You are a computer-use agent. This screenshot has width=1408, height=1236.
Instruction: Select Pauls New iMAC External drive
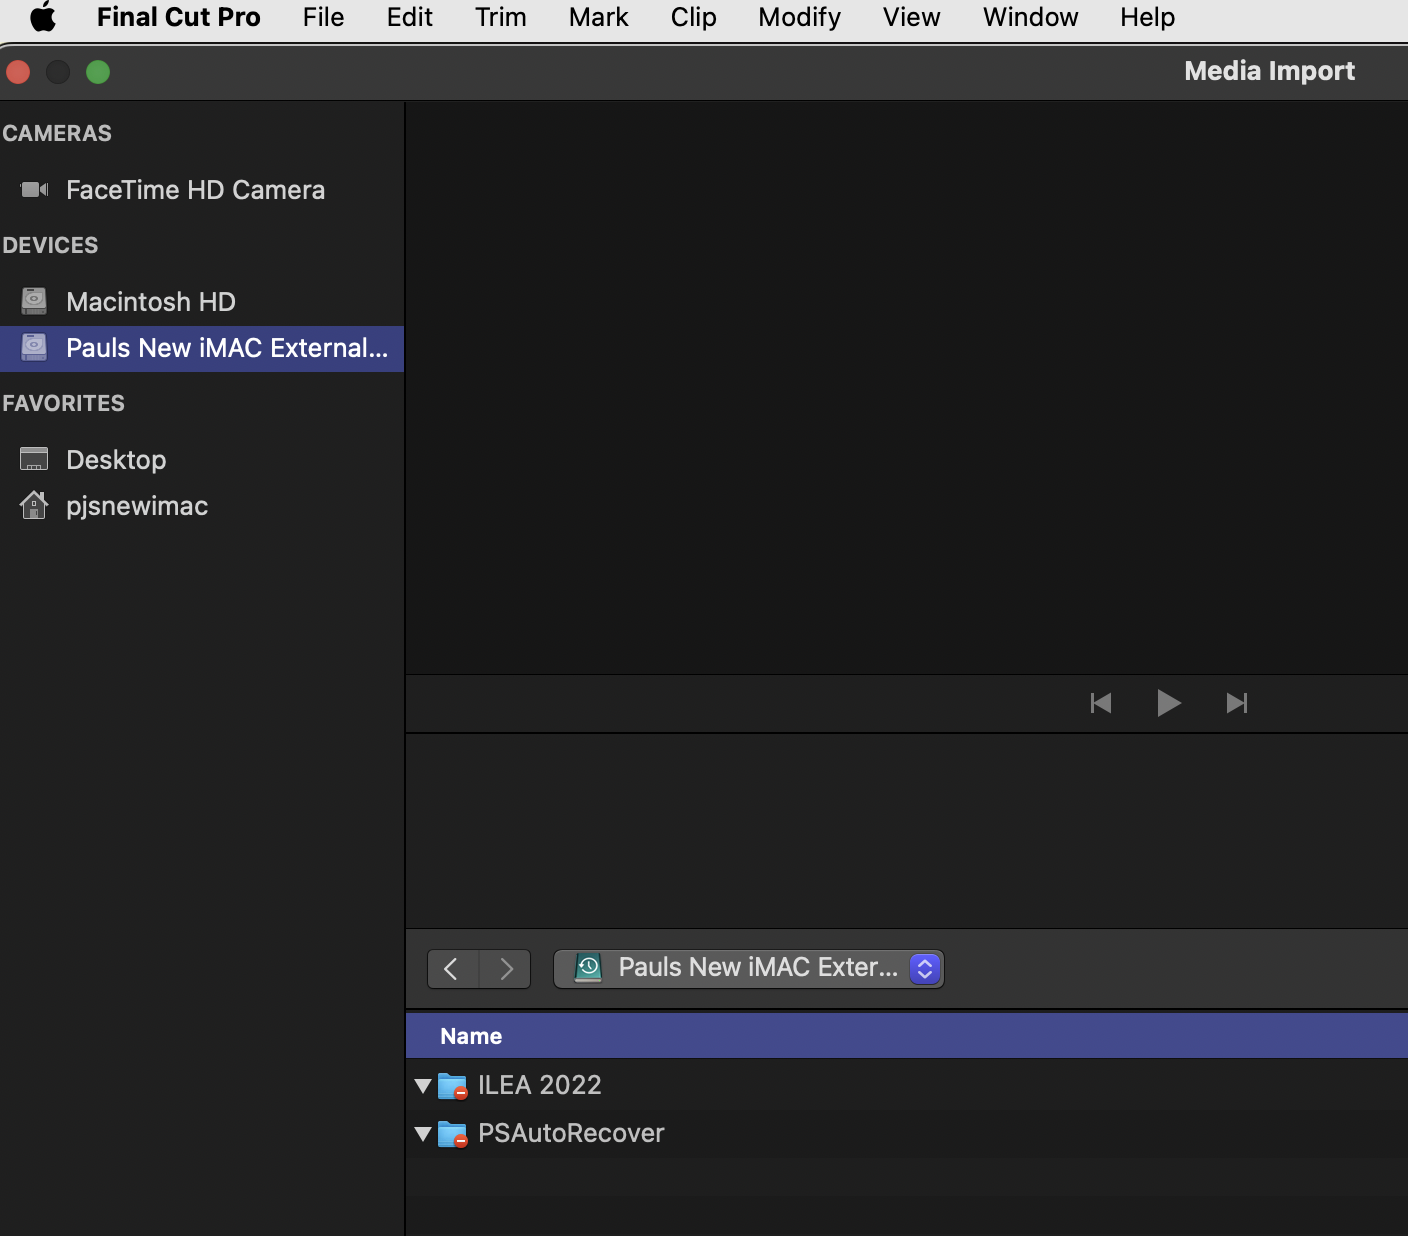(202, 348)
